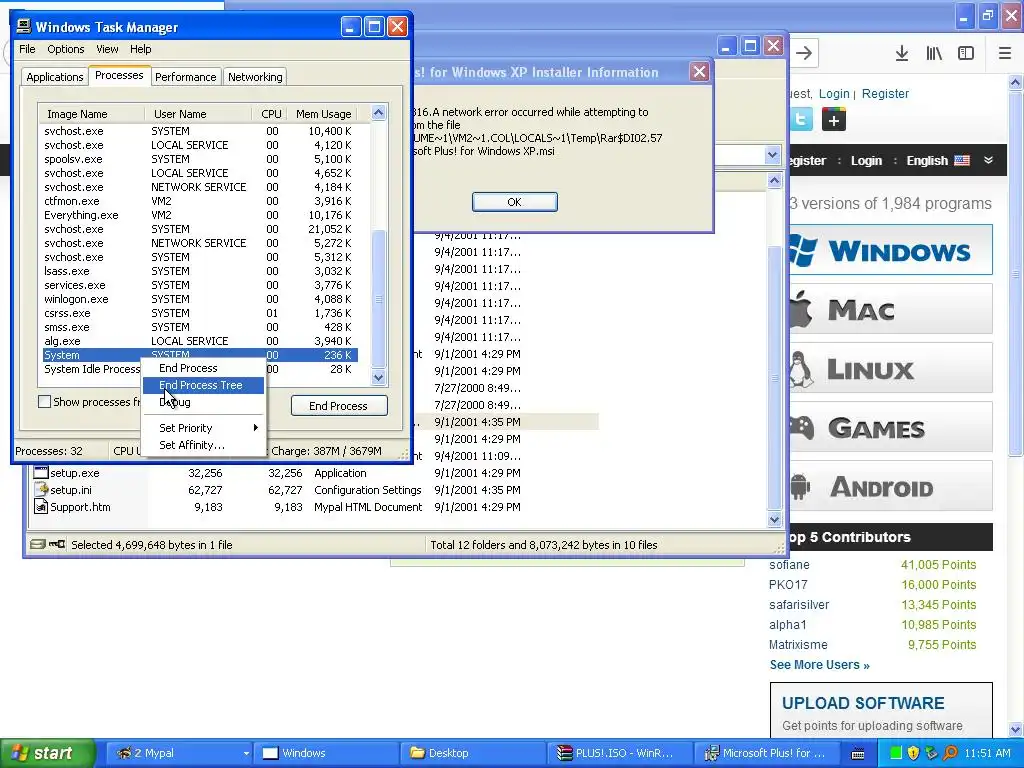
Task: Click the Register link near Login
Action: [x=885, y=93]
